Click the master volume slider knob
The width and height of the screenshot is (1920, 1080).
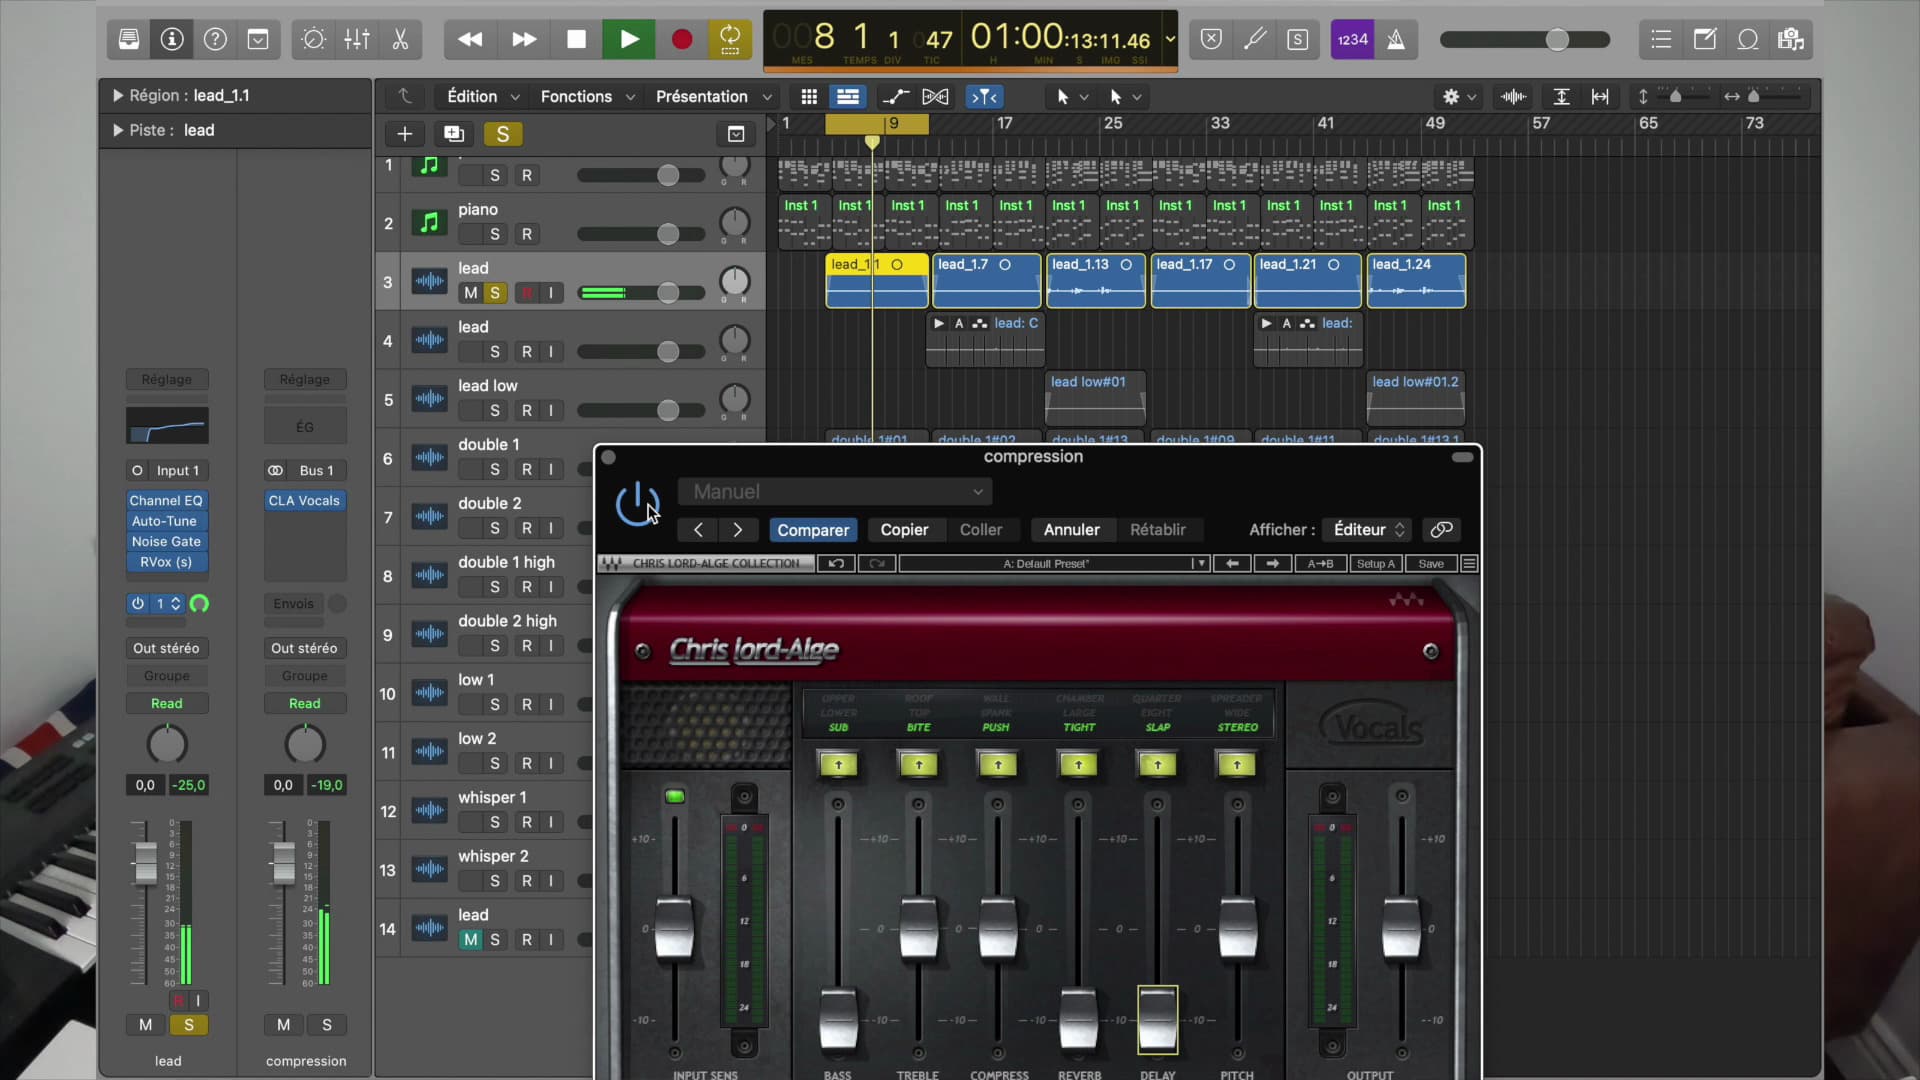[x=1557, y=39]
